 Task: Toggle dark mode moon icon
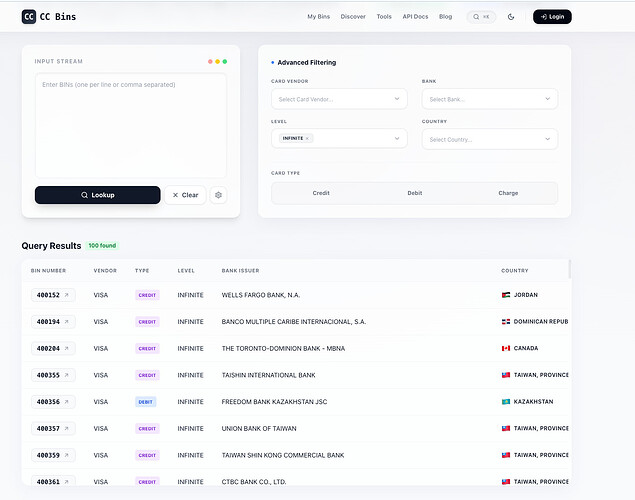pyautogui.click(x=511, y=17)
